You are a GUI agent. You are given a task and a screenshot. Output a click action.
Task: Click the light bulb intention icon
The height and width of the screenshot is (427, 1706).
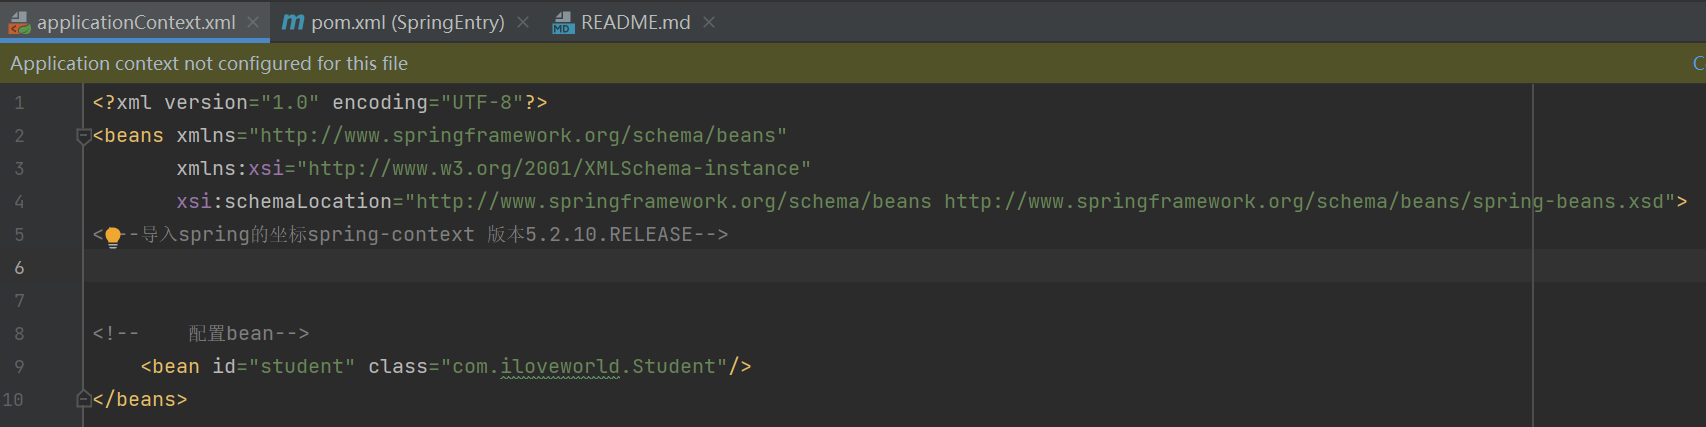pyautogui.click(x=113, y=236)
